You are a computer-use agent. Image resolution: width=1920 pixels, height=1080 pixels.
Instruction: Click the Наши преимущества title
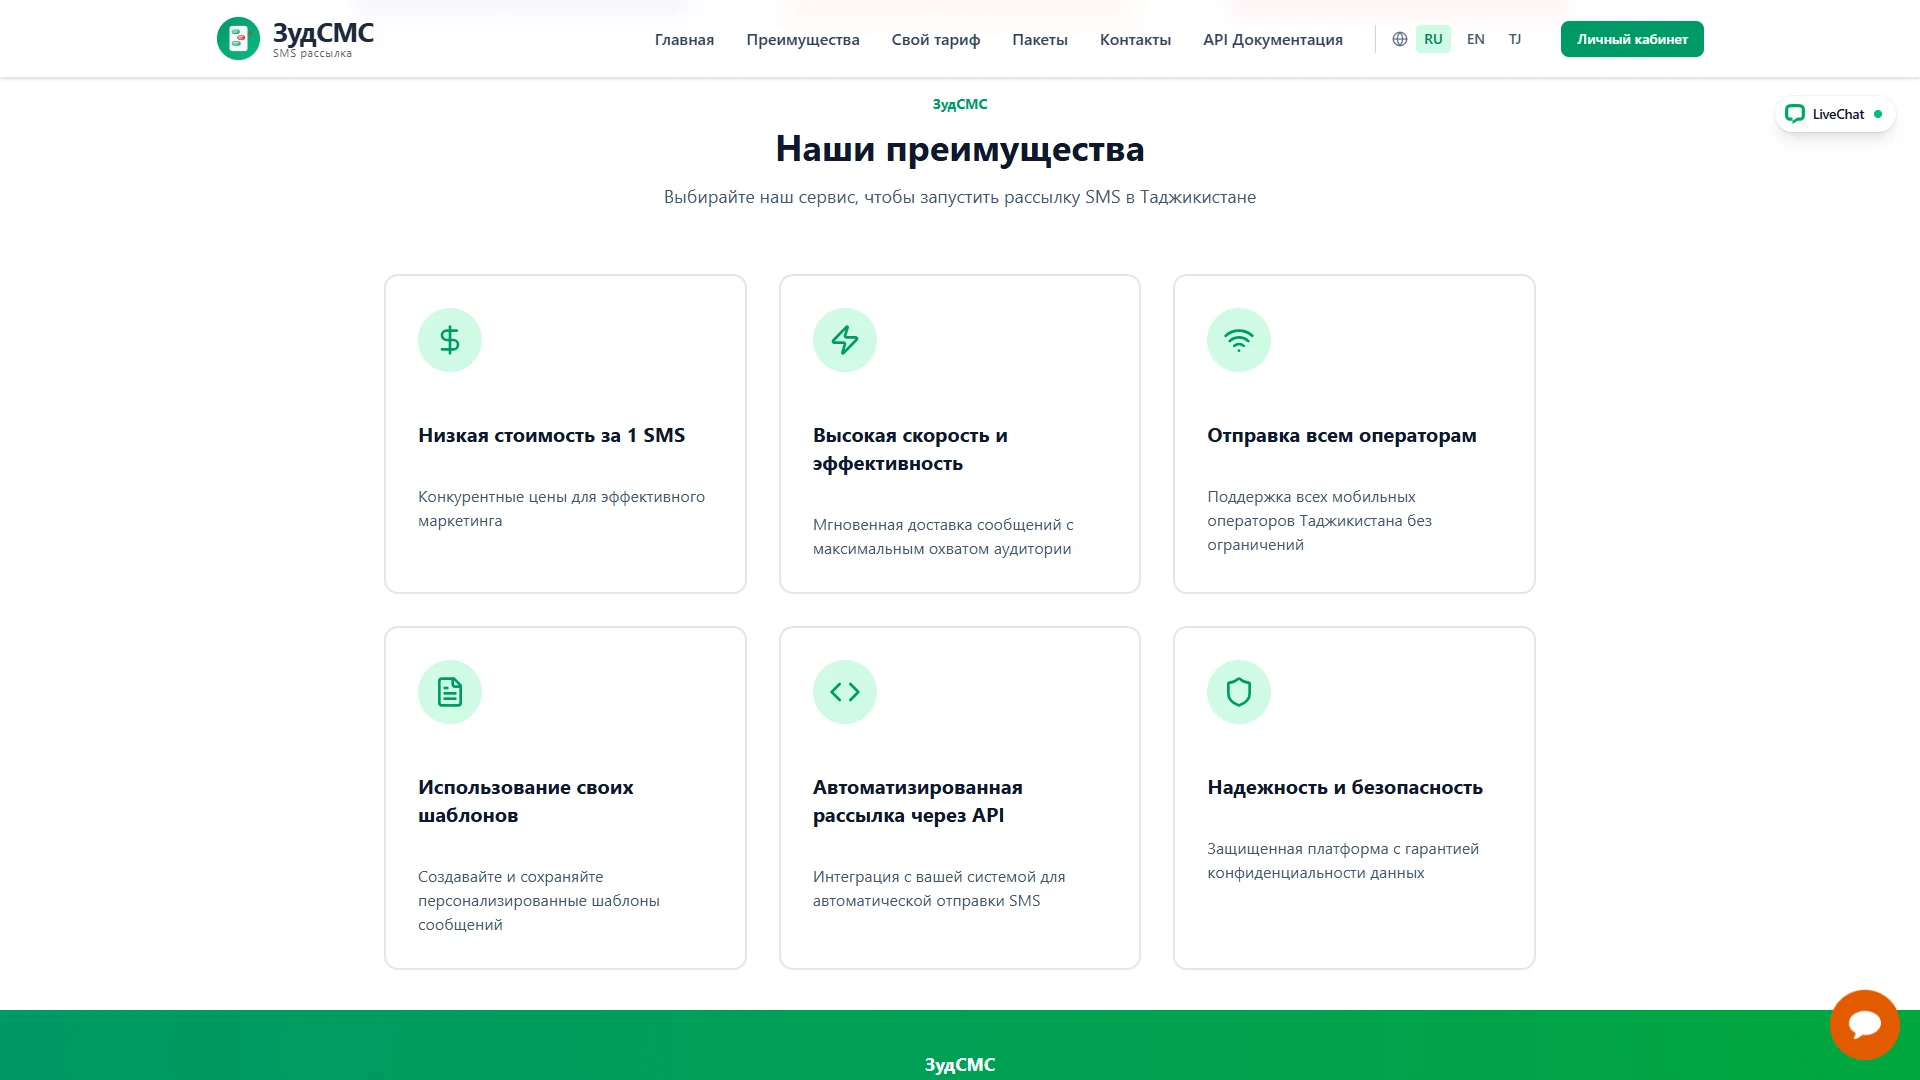coord(960,149)
